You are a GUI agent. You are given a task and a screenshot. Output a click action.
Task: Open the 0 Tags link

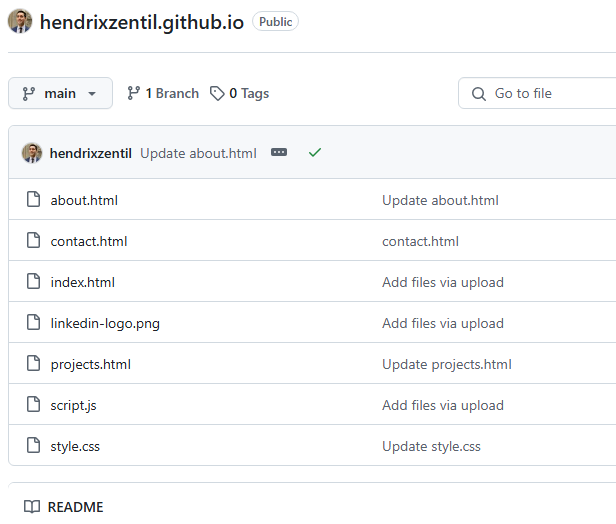click(249, 93)
